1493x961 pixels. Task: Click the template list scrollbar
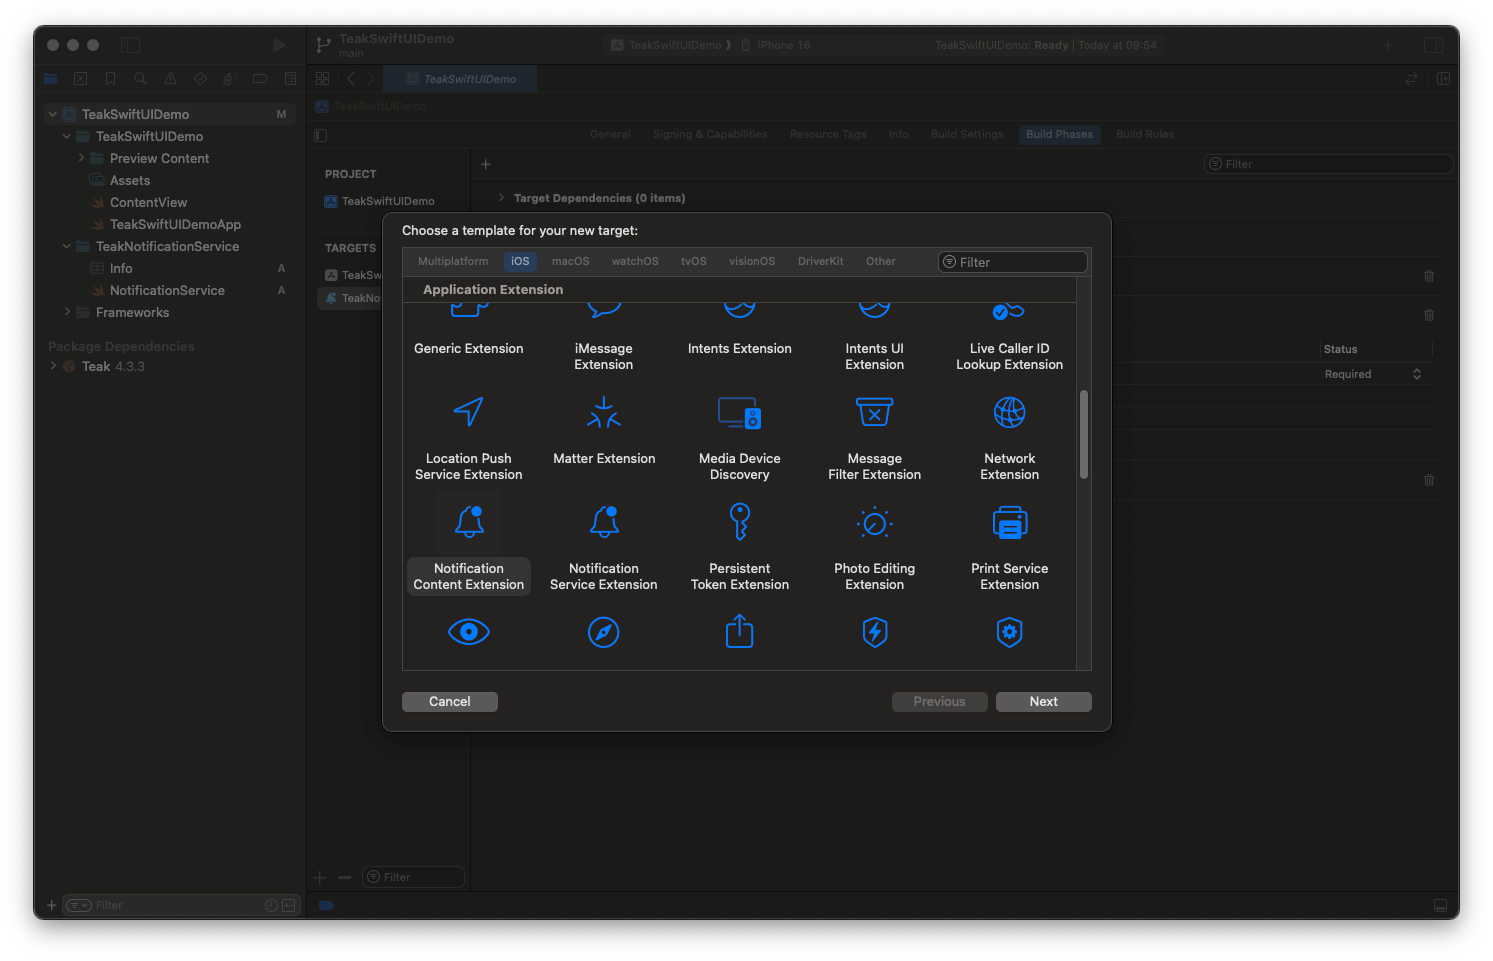(1084, 435)
